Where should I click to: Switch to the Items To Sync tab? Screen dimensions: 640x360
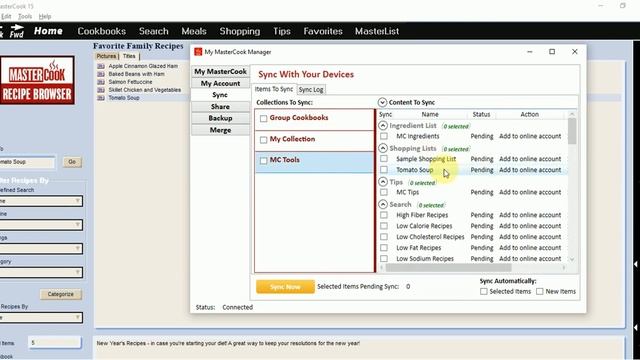(274, 89)
